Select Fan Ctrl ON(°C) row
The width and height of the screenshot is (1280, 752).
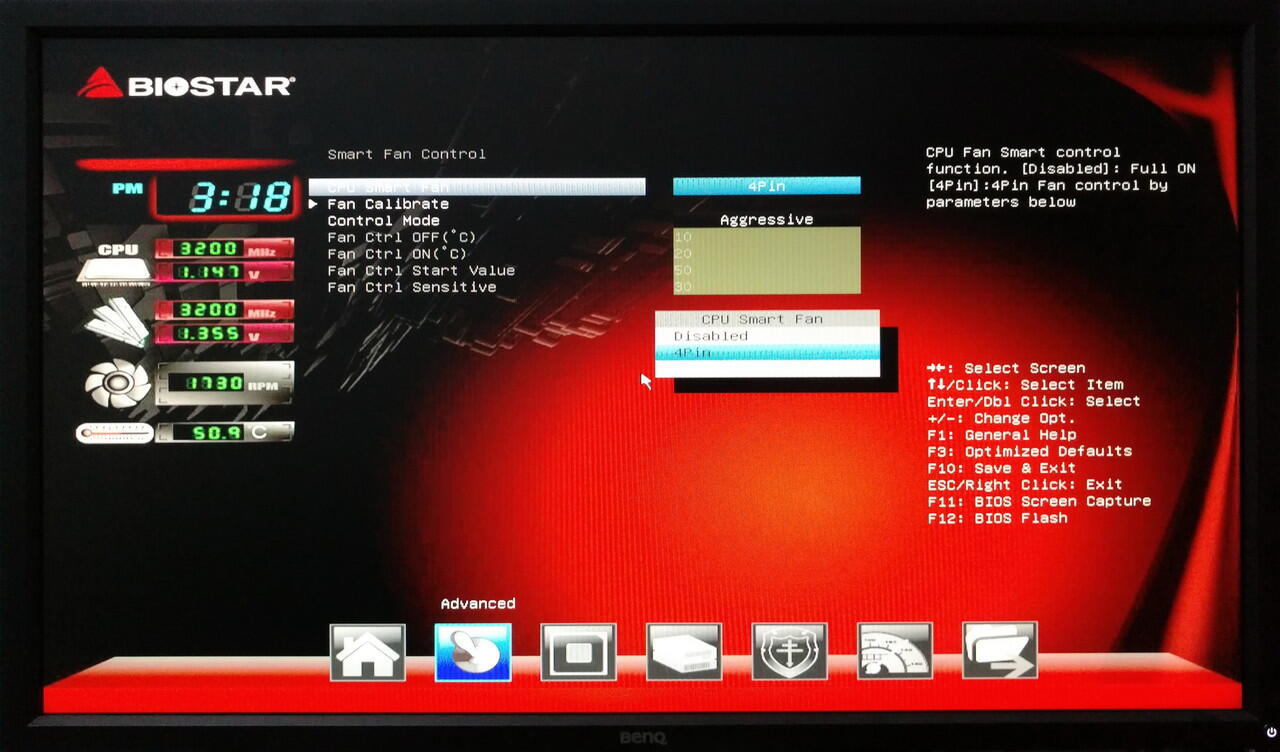tap(398, 254)
